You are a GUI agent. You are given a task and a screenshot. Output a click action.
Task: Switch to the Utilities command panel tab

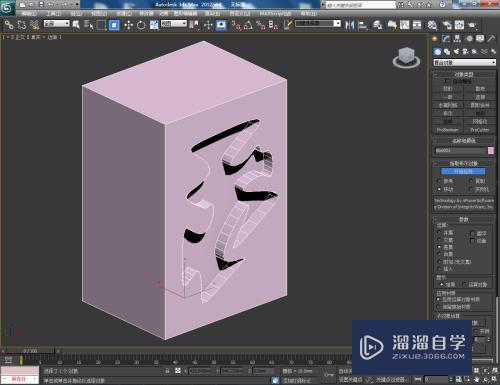(x=491, y=39)
